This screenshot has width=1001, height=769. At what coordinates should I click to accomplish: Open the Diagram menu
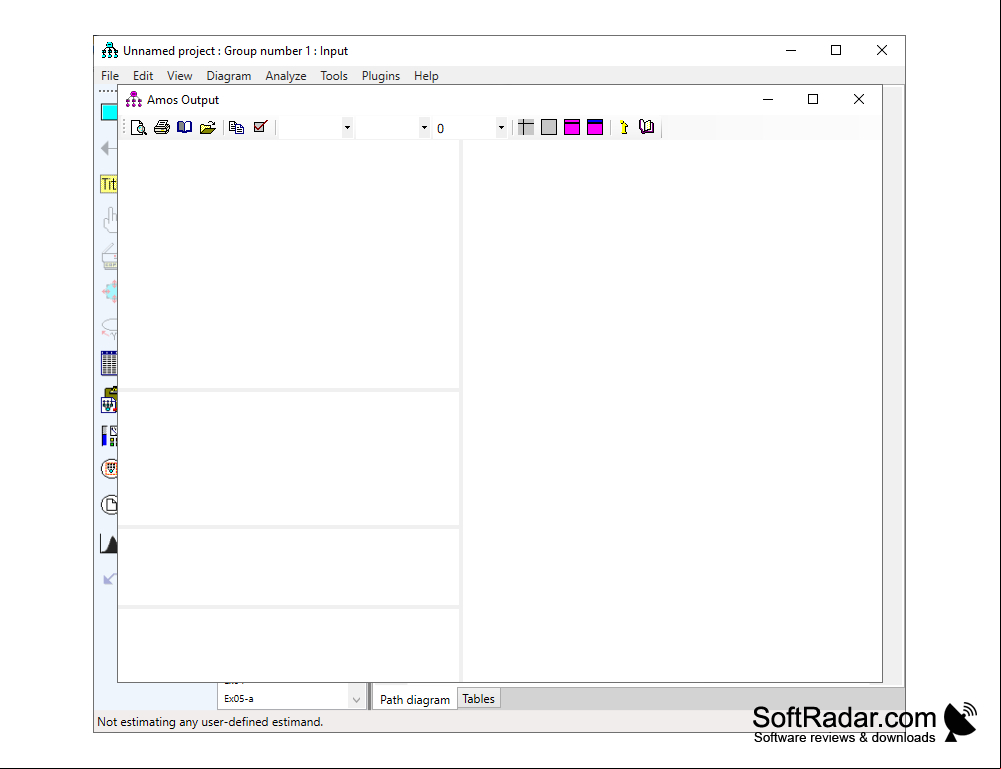tap(229, 76)
